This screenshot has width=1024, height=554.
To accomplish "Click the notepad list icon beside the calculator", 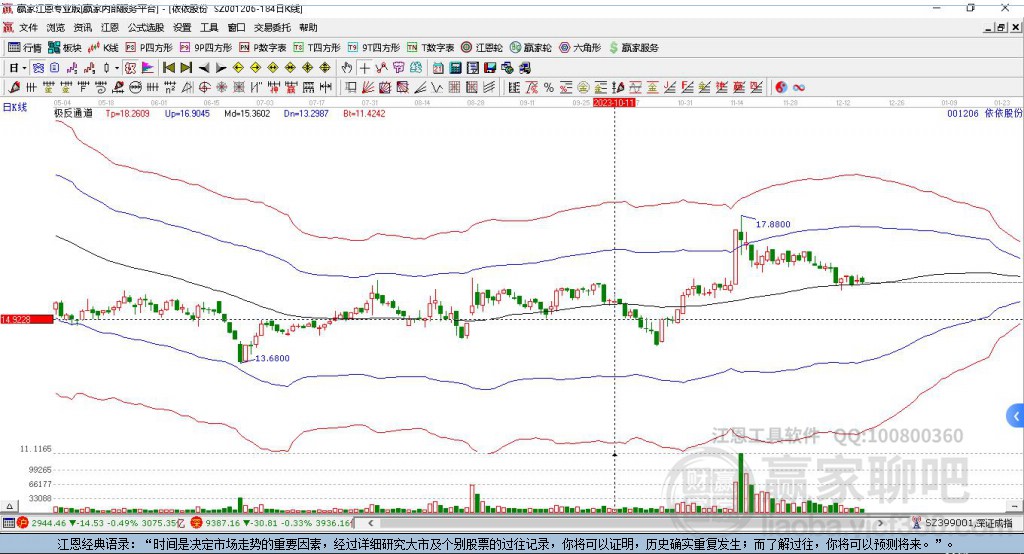I will pos(473,67).
